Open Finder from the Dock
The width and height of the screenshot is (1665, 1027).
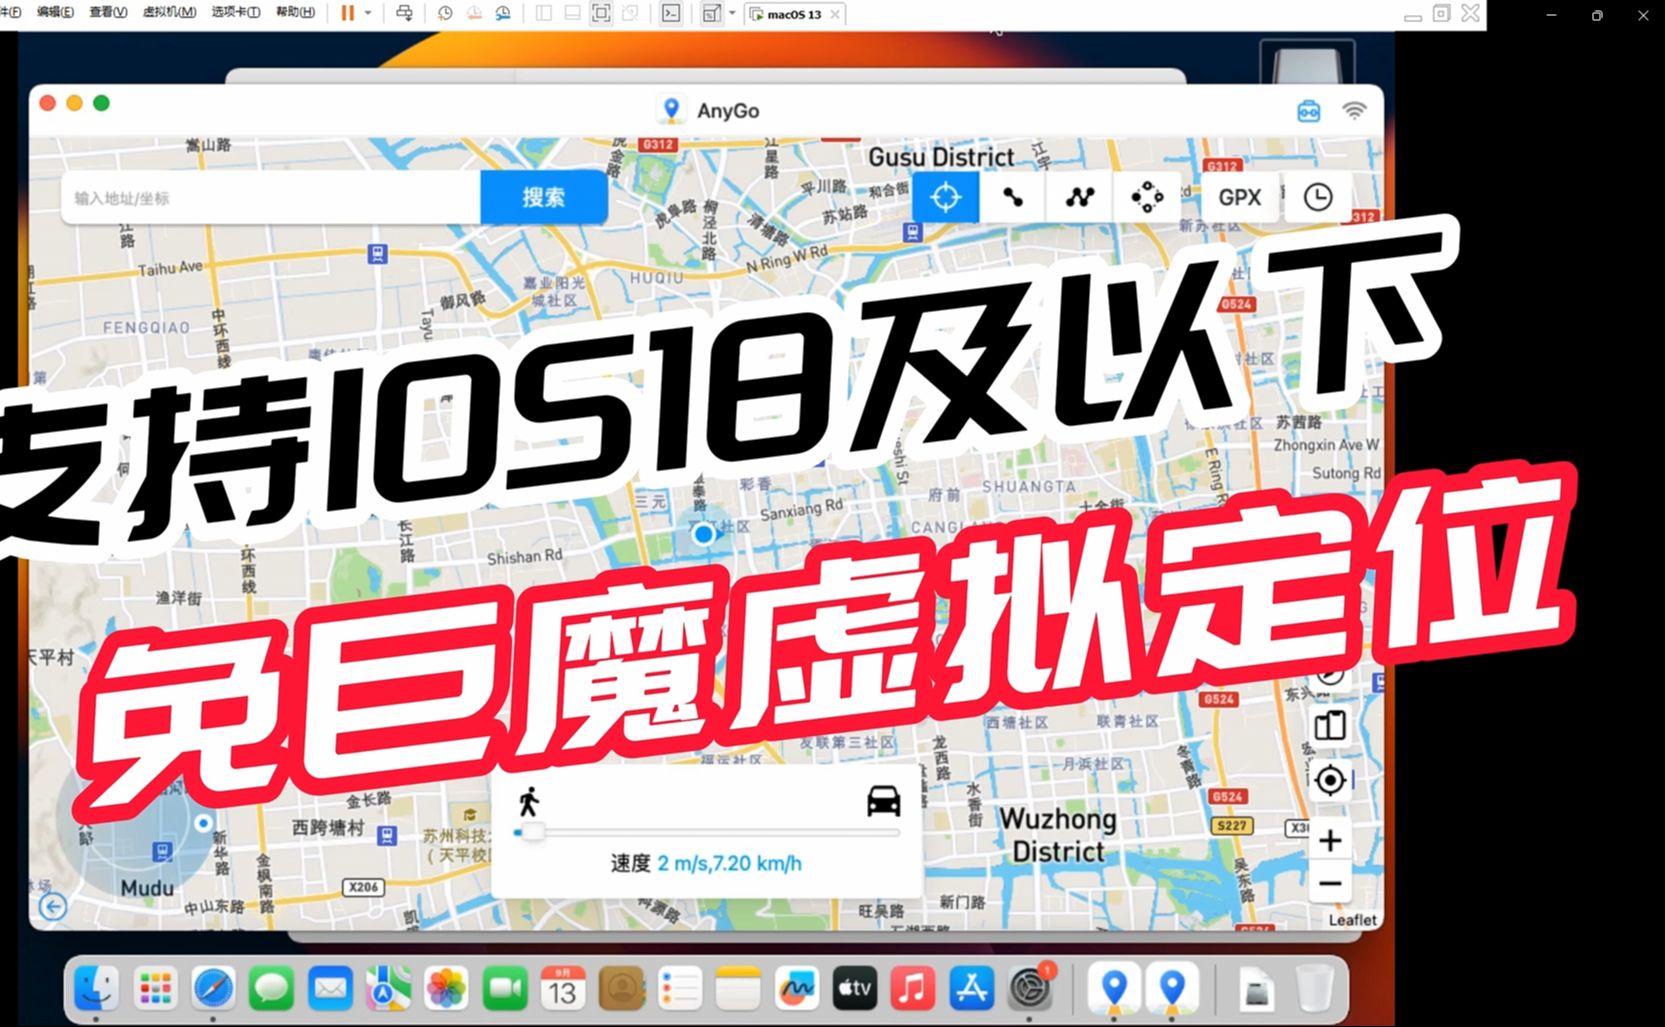click(96, 989)
